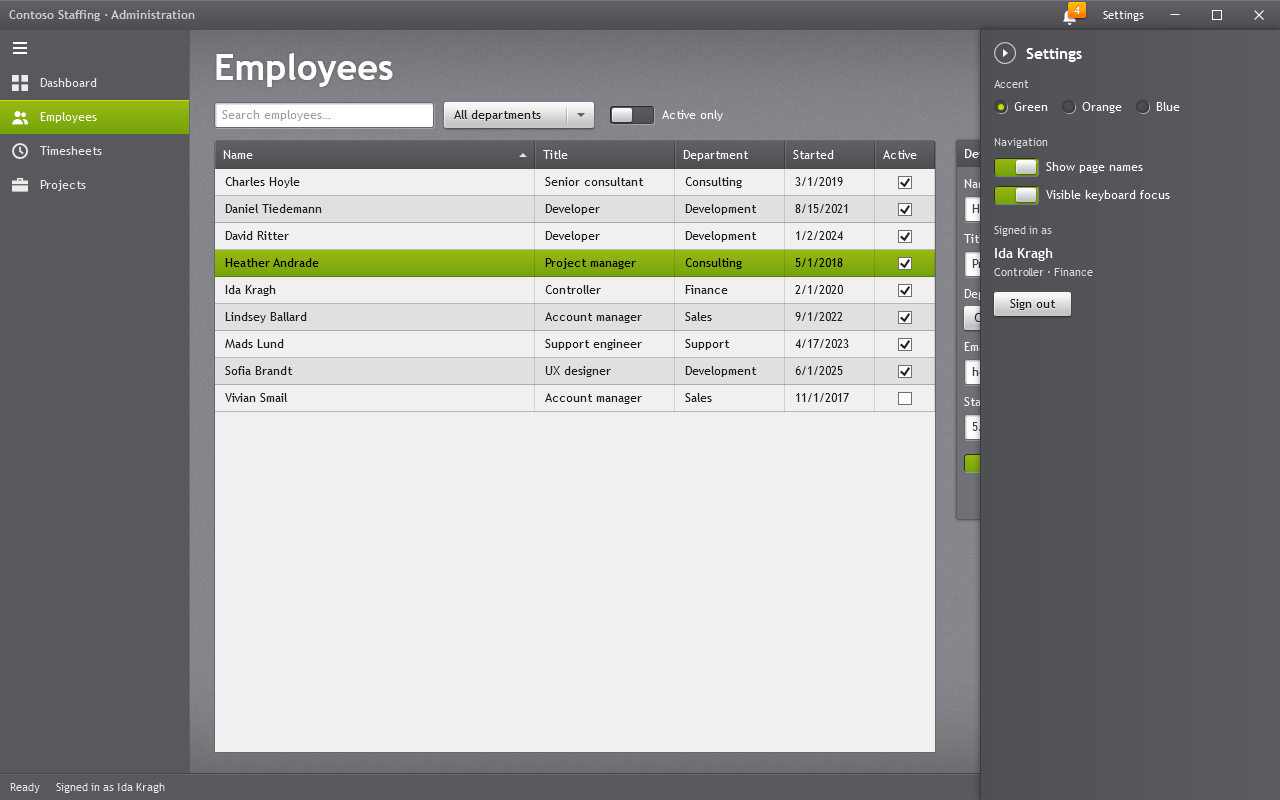Screen dimensions: 1280x800
Task: Uncheck Active for Mads Lund
Action: point(905,345)
